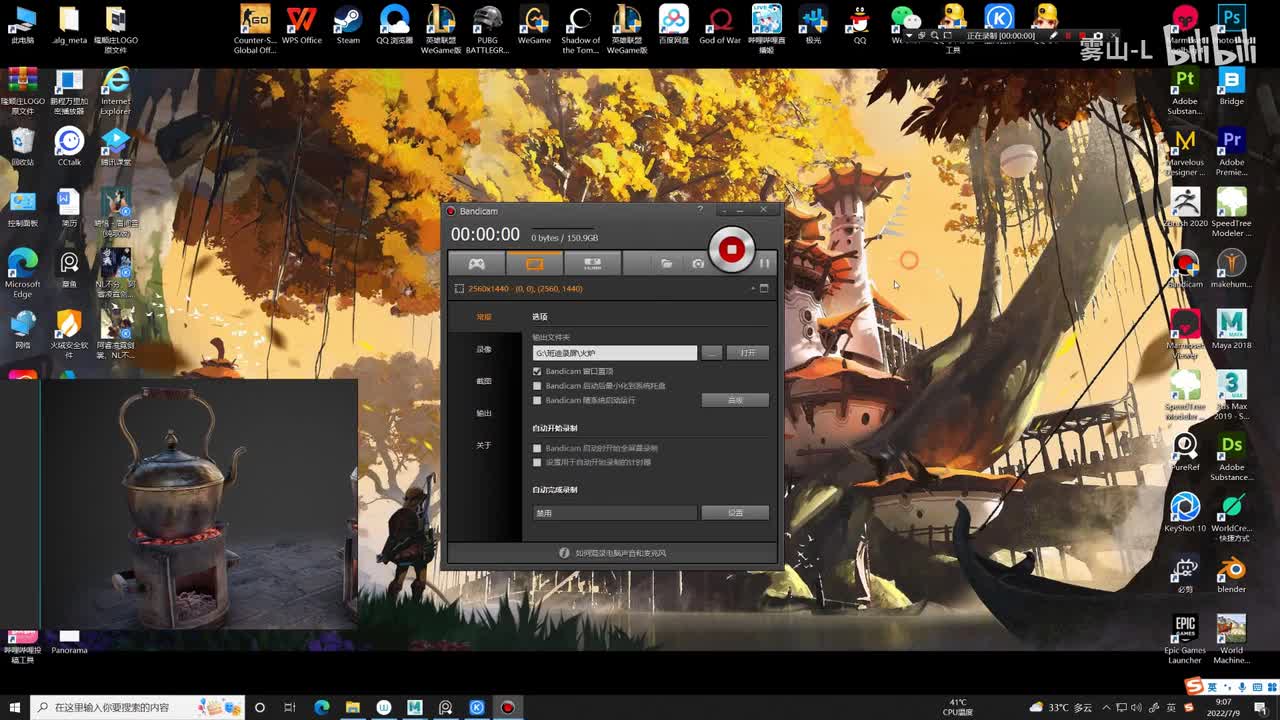Select Bandicam screen recording mode rectangle icon
This screenshot has width=1280, height=720.
coord(535,264)
